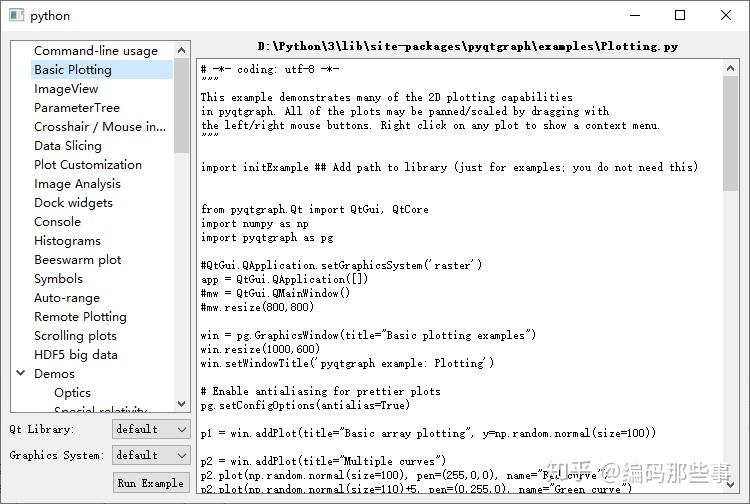Click the code view scrollbar thumb
The height and width of the screenshot is (504, 750).
coord(730,134)
